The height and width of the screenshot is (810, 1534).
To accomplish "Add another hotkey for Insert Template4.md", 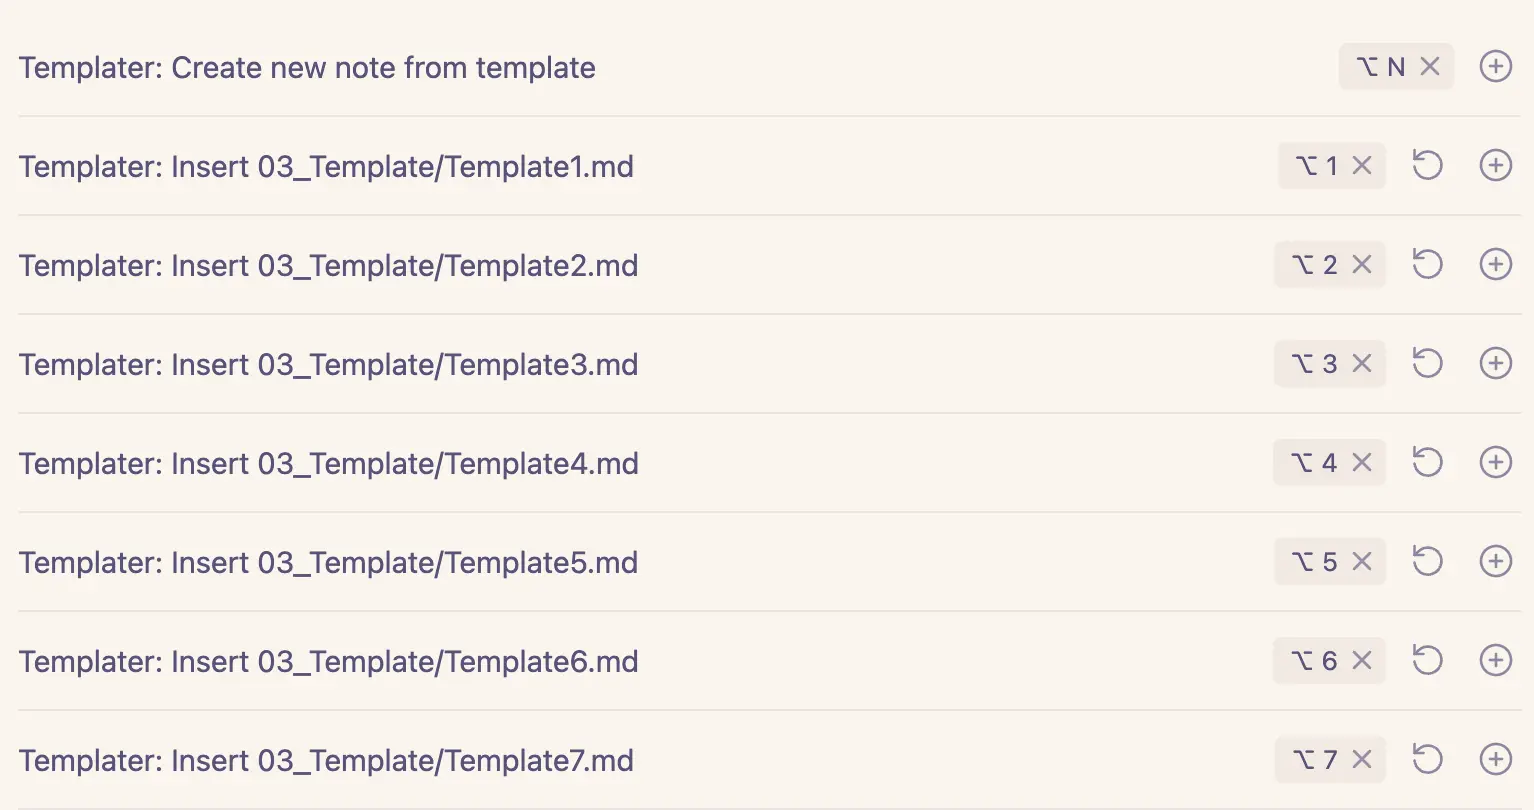I will pyautogui.click(x=1495, y=462).
